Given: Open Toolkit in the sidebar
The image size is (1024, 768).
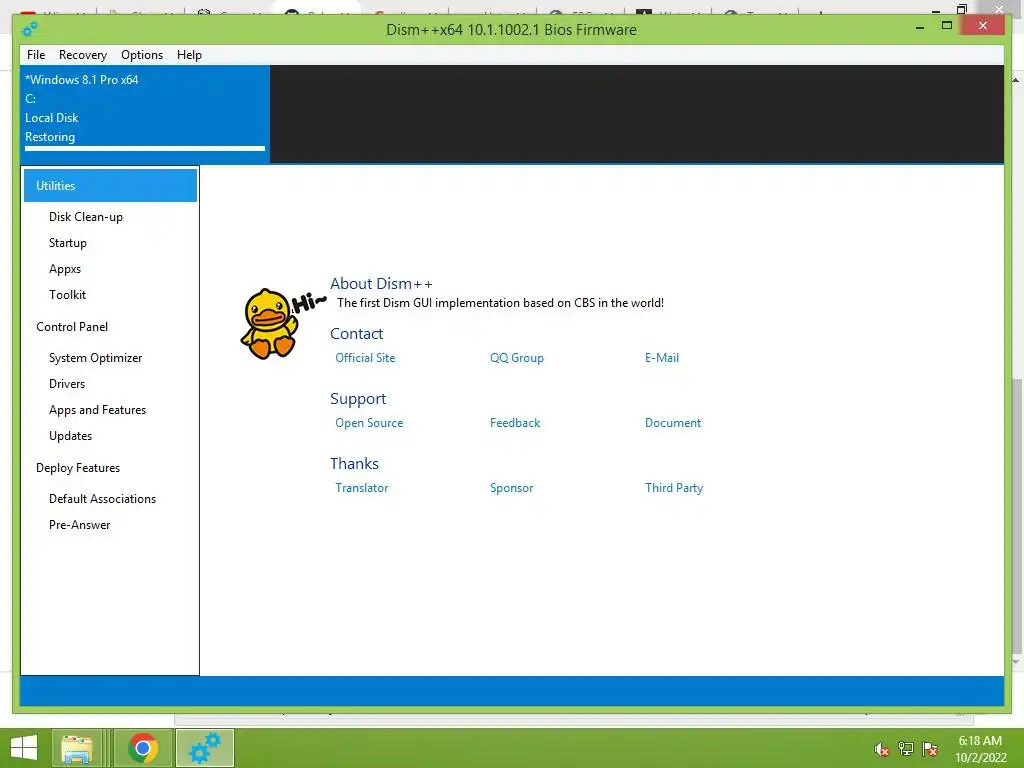Looking at the screenshot, I should pos(67,295).
